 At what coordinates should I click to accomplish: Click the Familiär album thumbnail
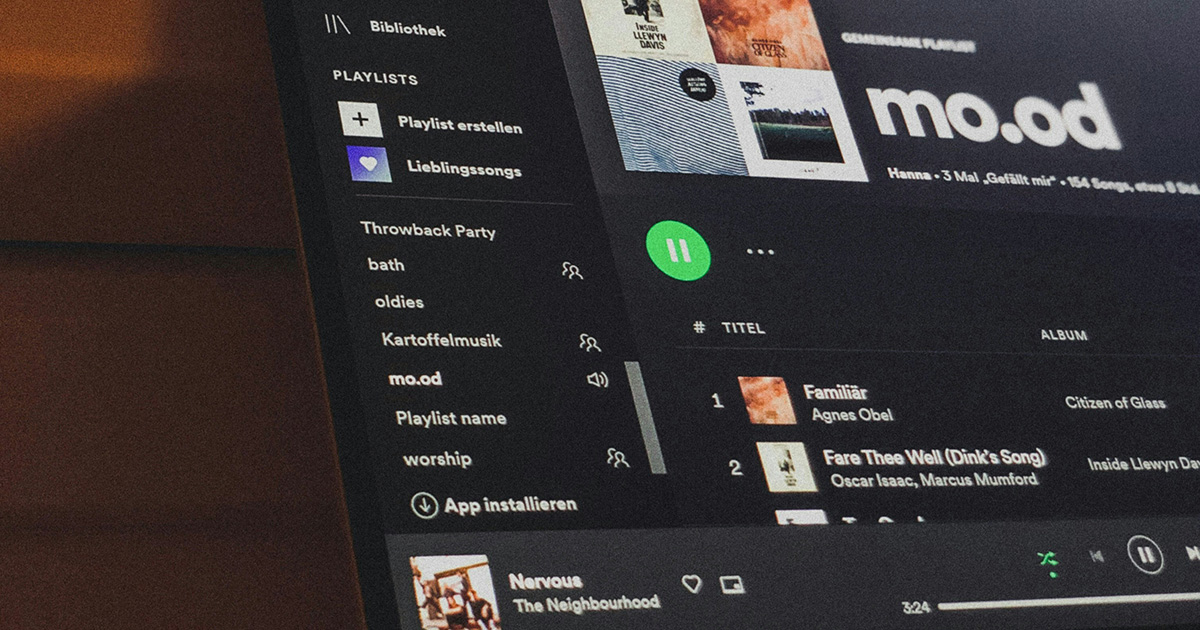(767, 400)
